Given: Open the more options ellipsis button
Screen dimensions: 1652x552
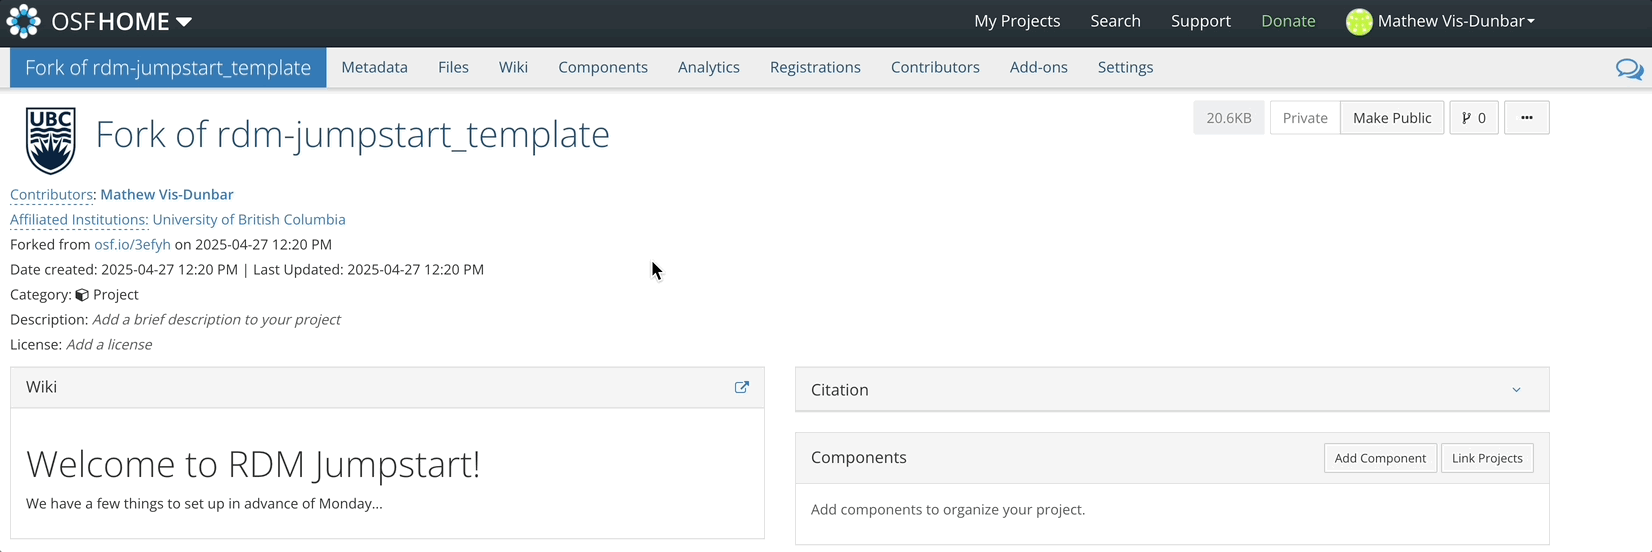Looking at the screenshot, I should point(1526,118).
